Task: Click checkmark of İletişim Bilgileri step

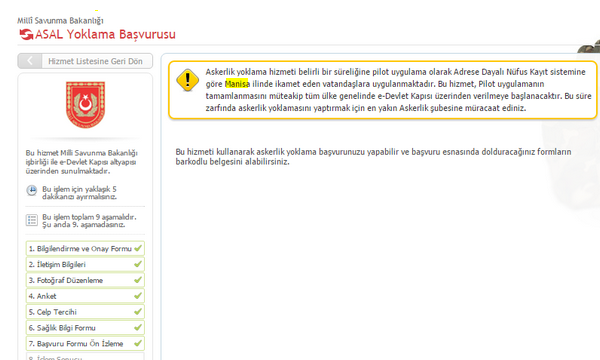Action: click(x=138, y=264)
